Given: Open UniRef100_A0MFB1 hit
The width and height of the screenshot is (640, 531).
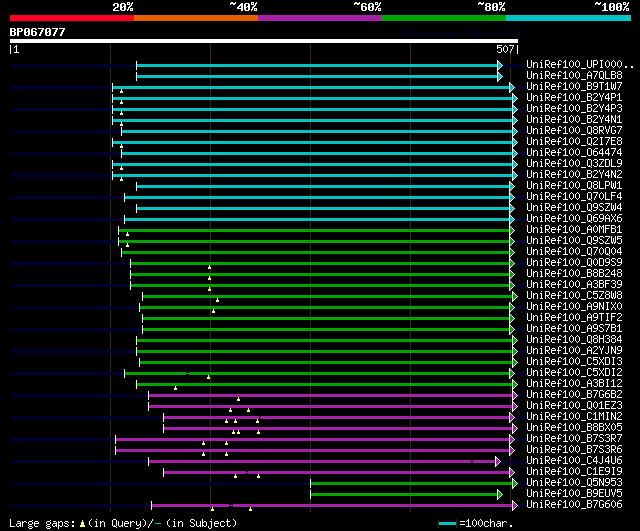Looking at the screenshot, I should click(574, 230).
